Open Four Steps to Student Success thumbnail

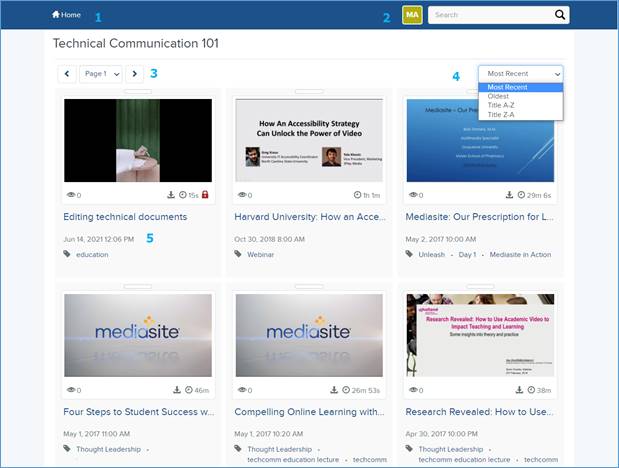[138, 335]
